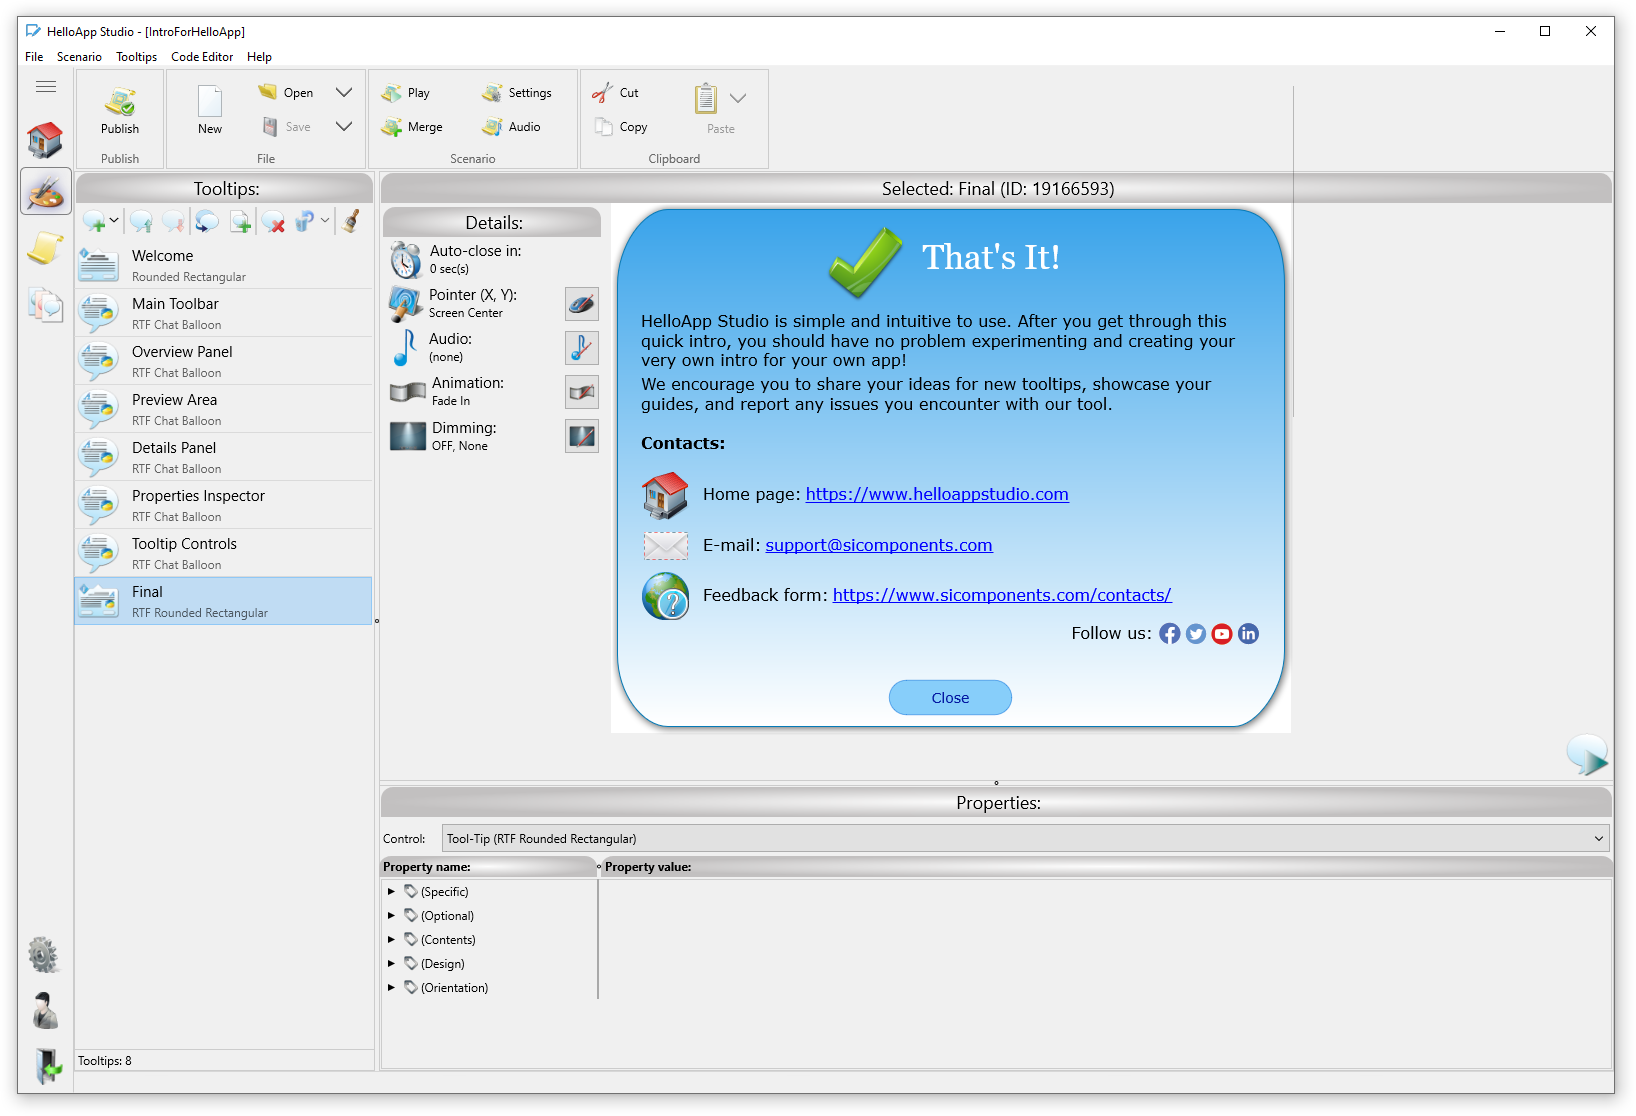Open the add tooltip type dropdown arrow
Viewport: 1636px width, 1116px height.
tap(114, 221)
